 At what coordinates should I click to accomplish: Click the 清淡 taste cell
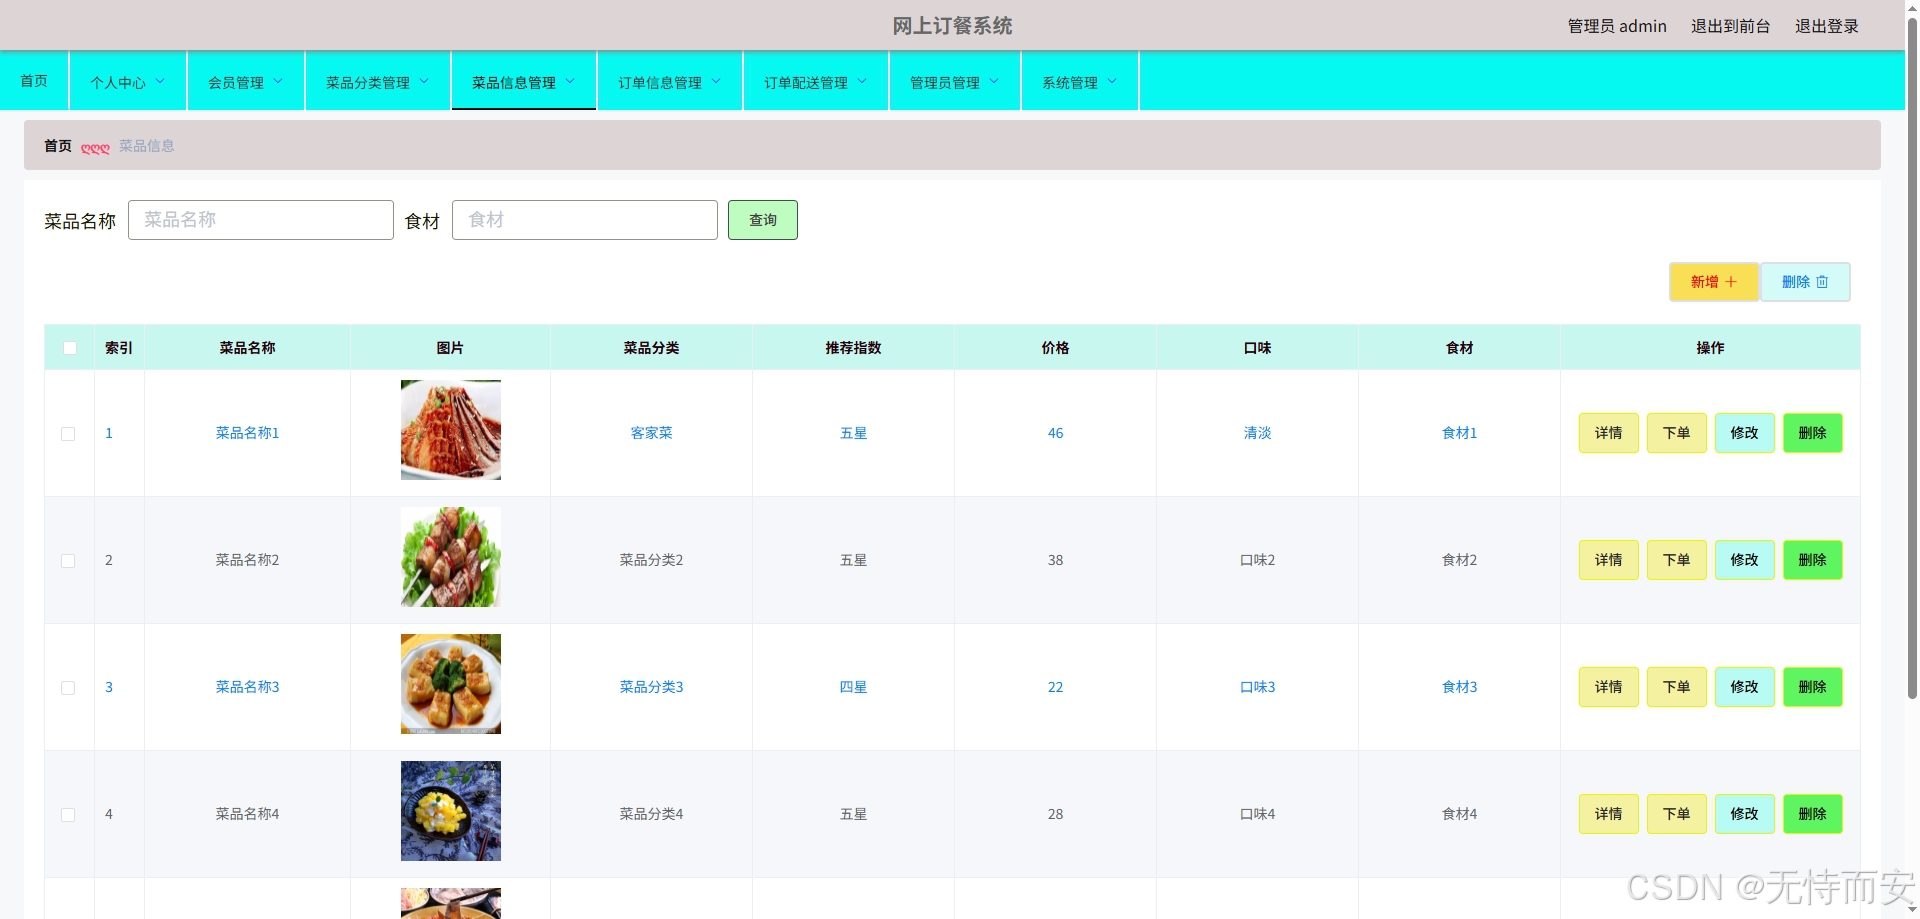[1258, 433]
